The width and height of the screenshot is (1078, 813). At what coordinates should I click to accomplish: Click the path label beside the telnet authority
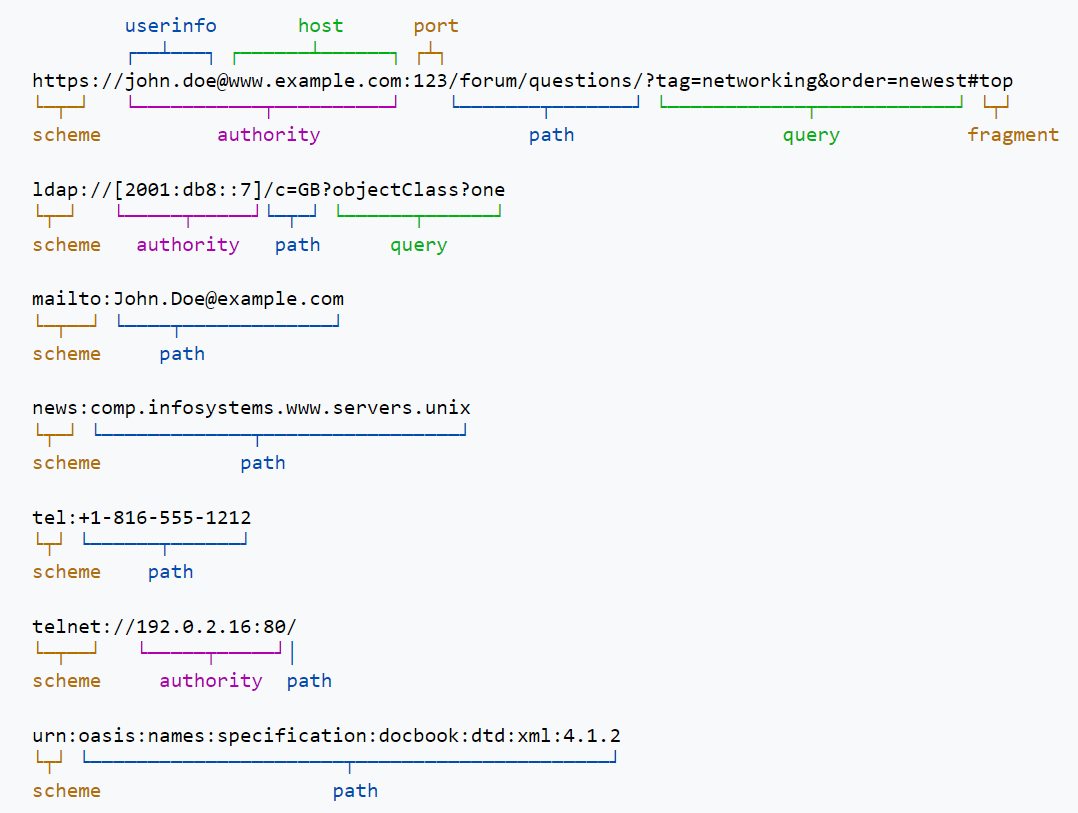click(309, 681)
